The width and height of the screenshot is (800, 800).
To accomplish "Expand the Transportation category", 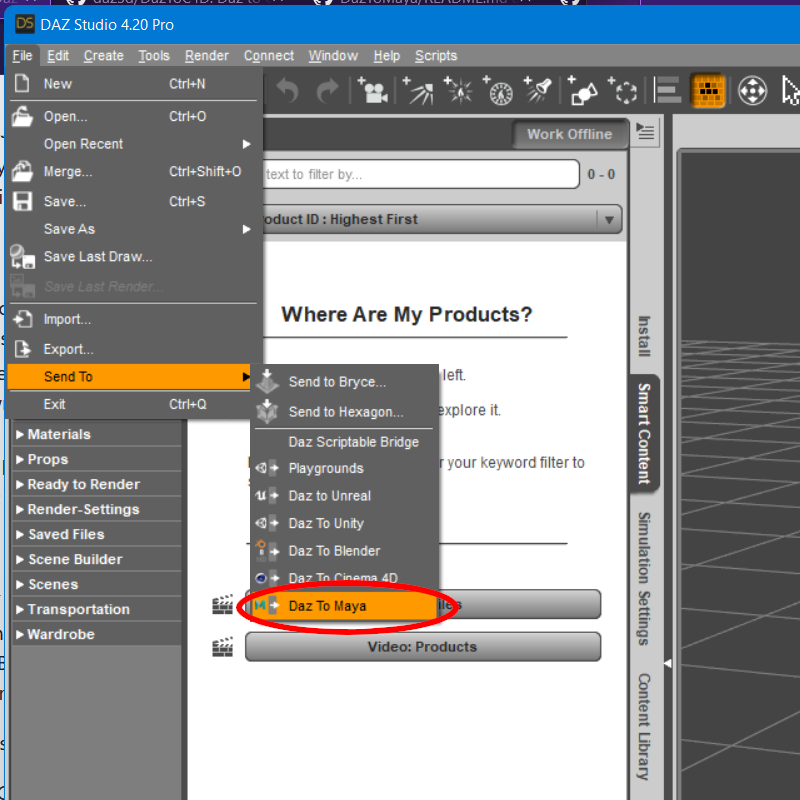I will click(x=96, y=609).
